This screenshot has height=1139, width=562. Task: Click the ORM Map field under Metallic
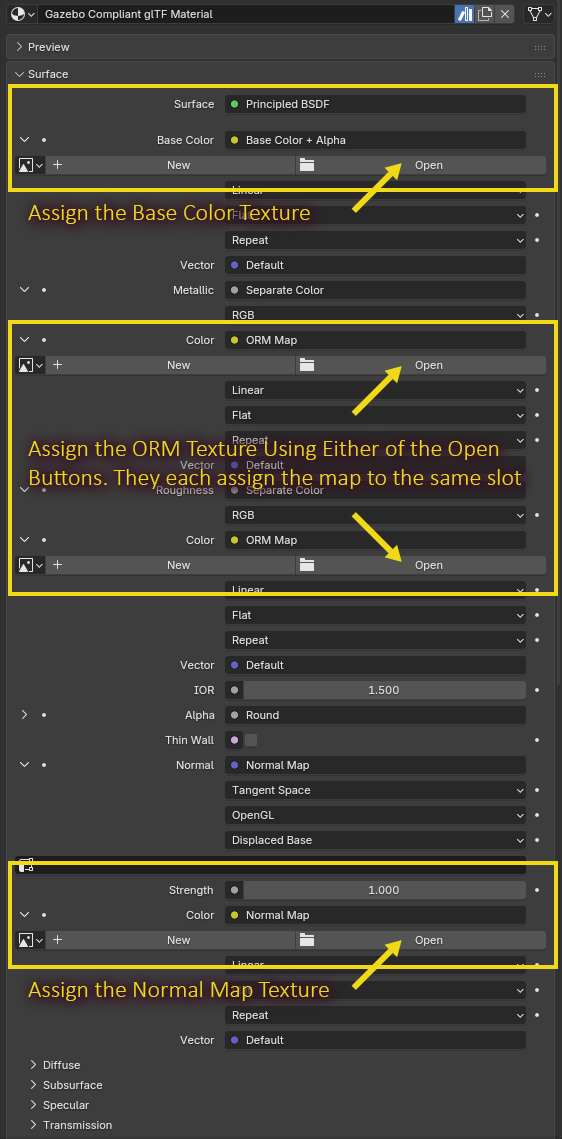(x=375, y=340)
